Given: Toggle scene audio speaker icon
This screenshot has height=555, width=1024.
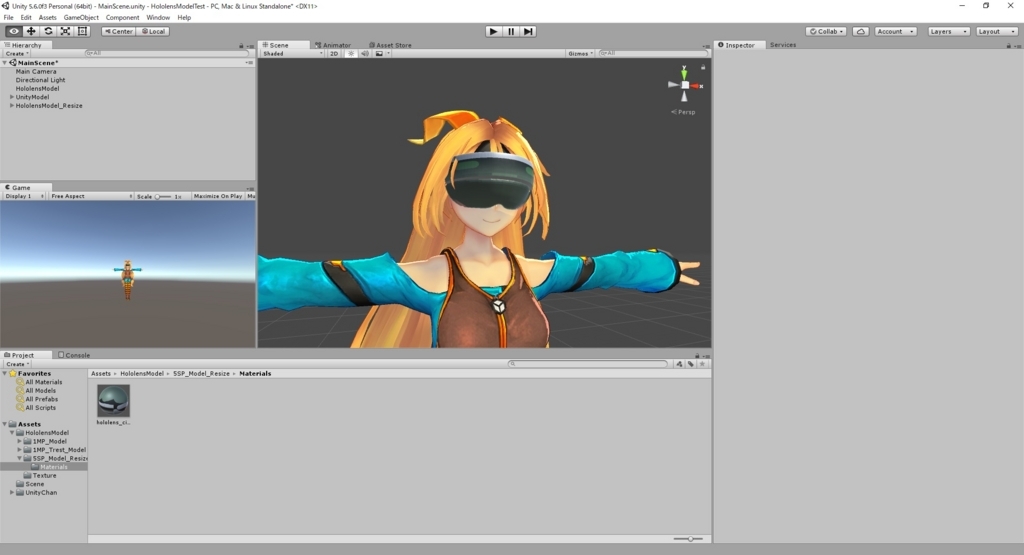Looking at the screenshot, I should click(x=365, y=54).
